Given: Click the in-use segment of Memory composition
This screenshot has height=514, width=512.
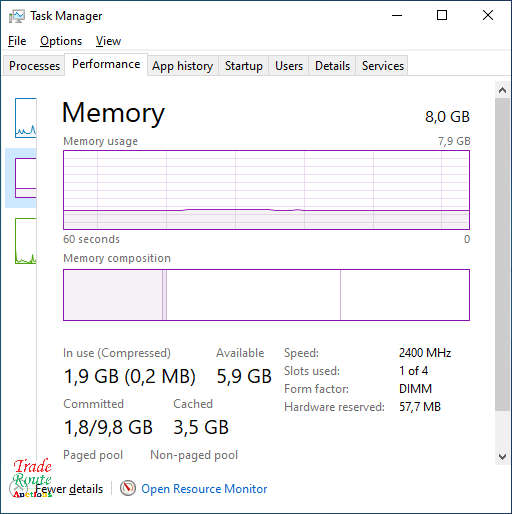Looking at the screenshot, I should (113, 295).
